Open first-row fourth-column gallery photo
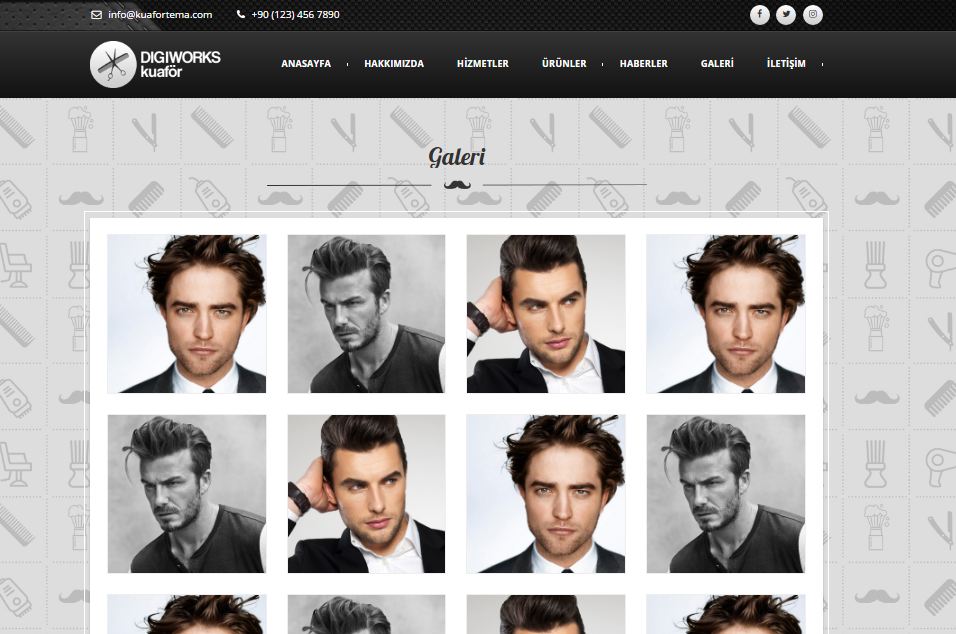This screenshot has height=634, width=956. tap(726, 314)
